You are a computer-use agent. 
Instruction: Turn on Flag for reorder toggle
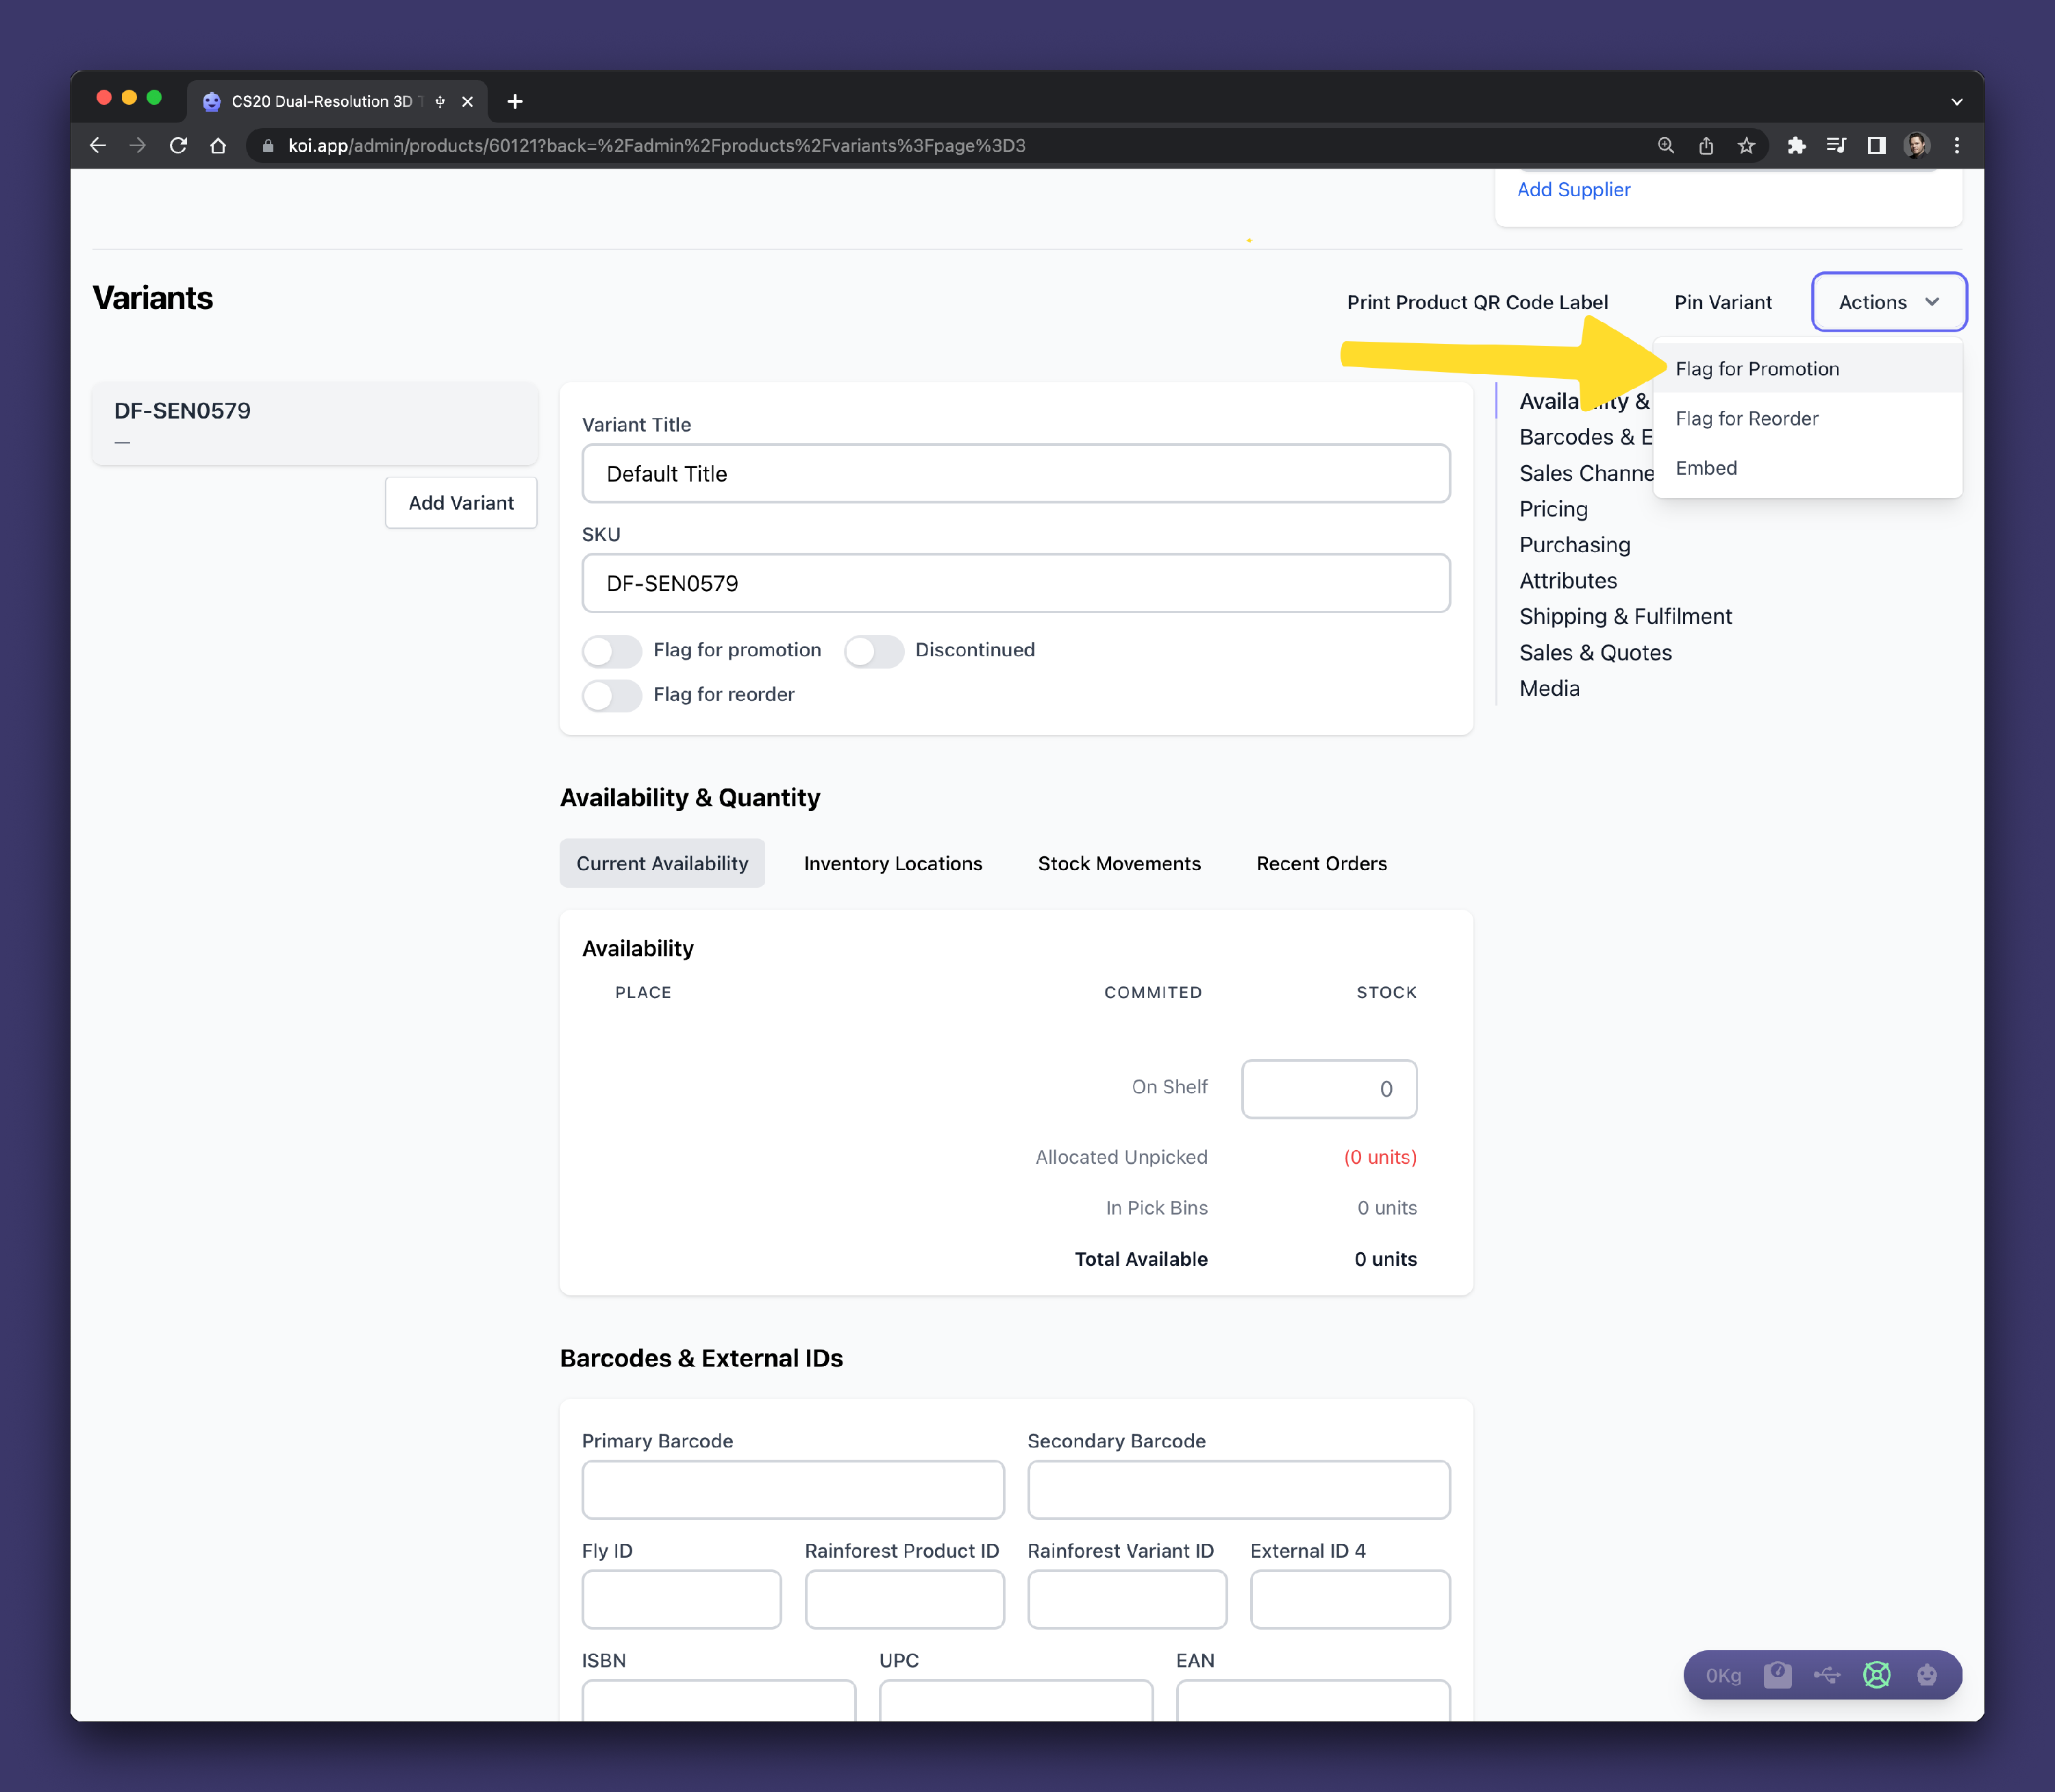point(612,695)
